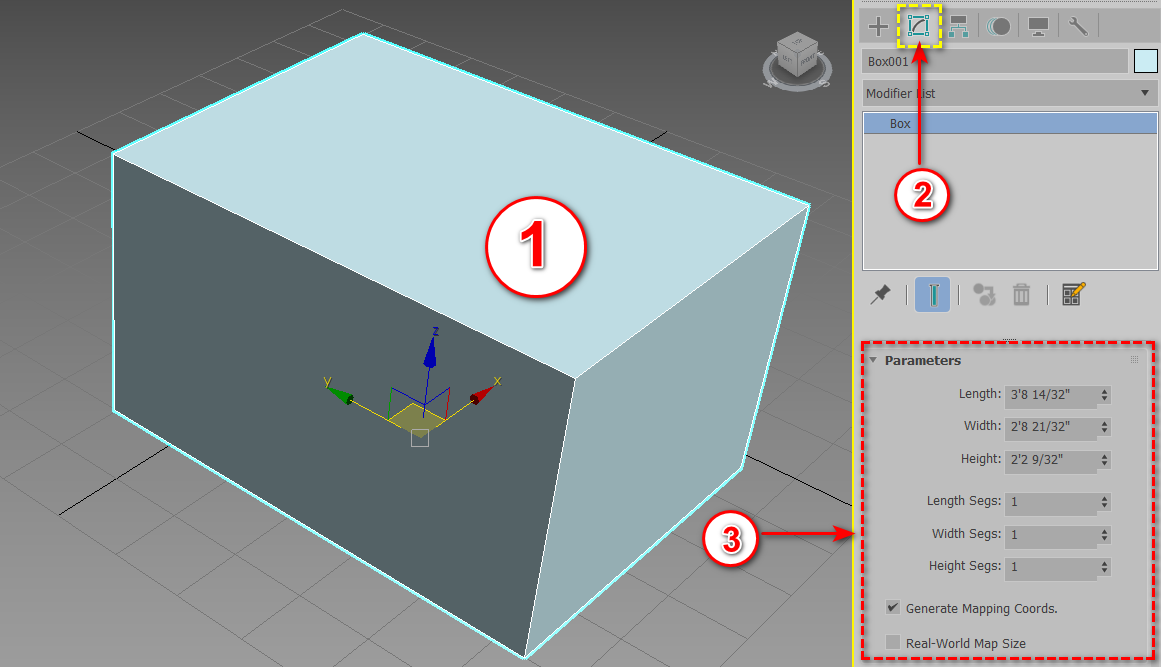Open the object color swatch beside Box001
Screen dimensions: 1161x667
[x=1144, y=61]
